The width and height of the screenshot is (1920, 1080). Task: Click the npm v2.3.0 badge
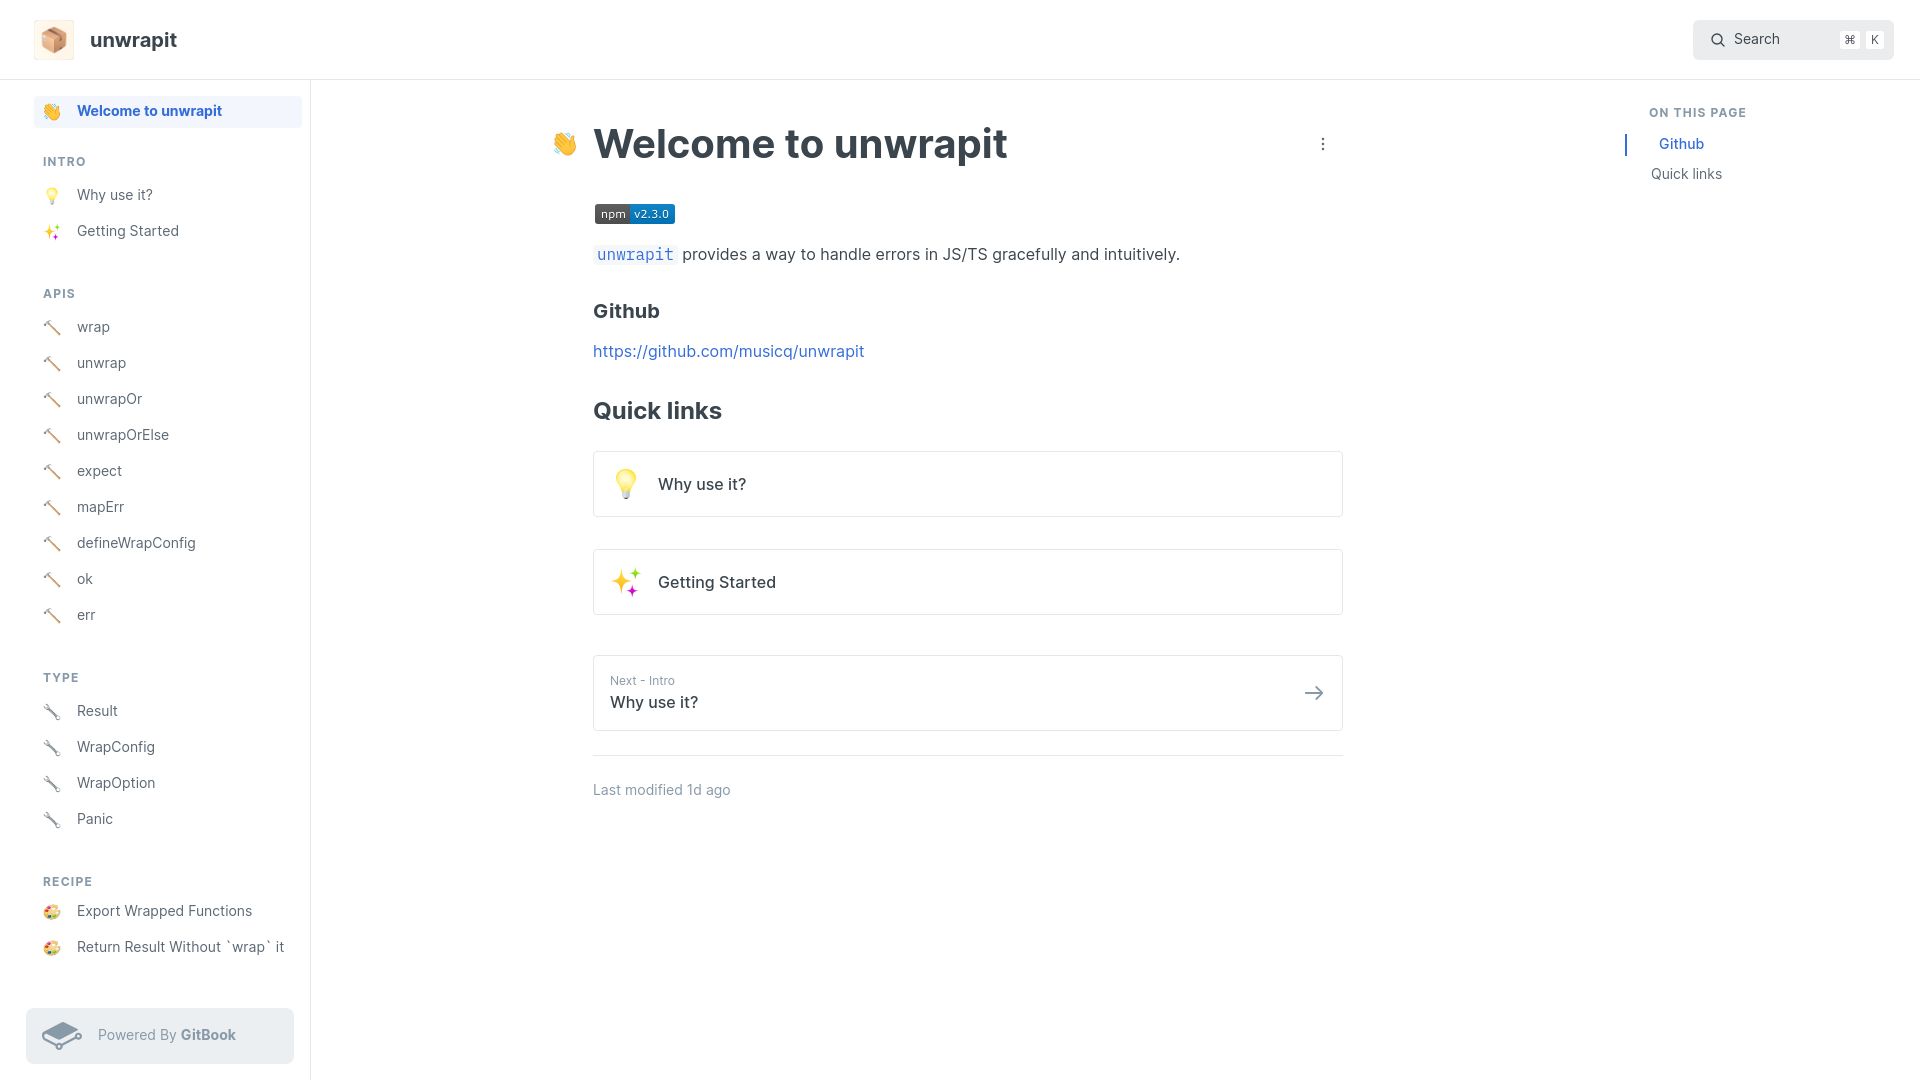coord(635,214)
